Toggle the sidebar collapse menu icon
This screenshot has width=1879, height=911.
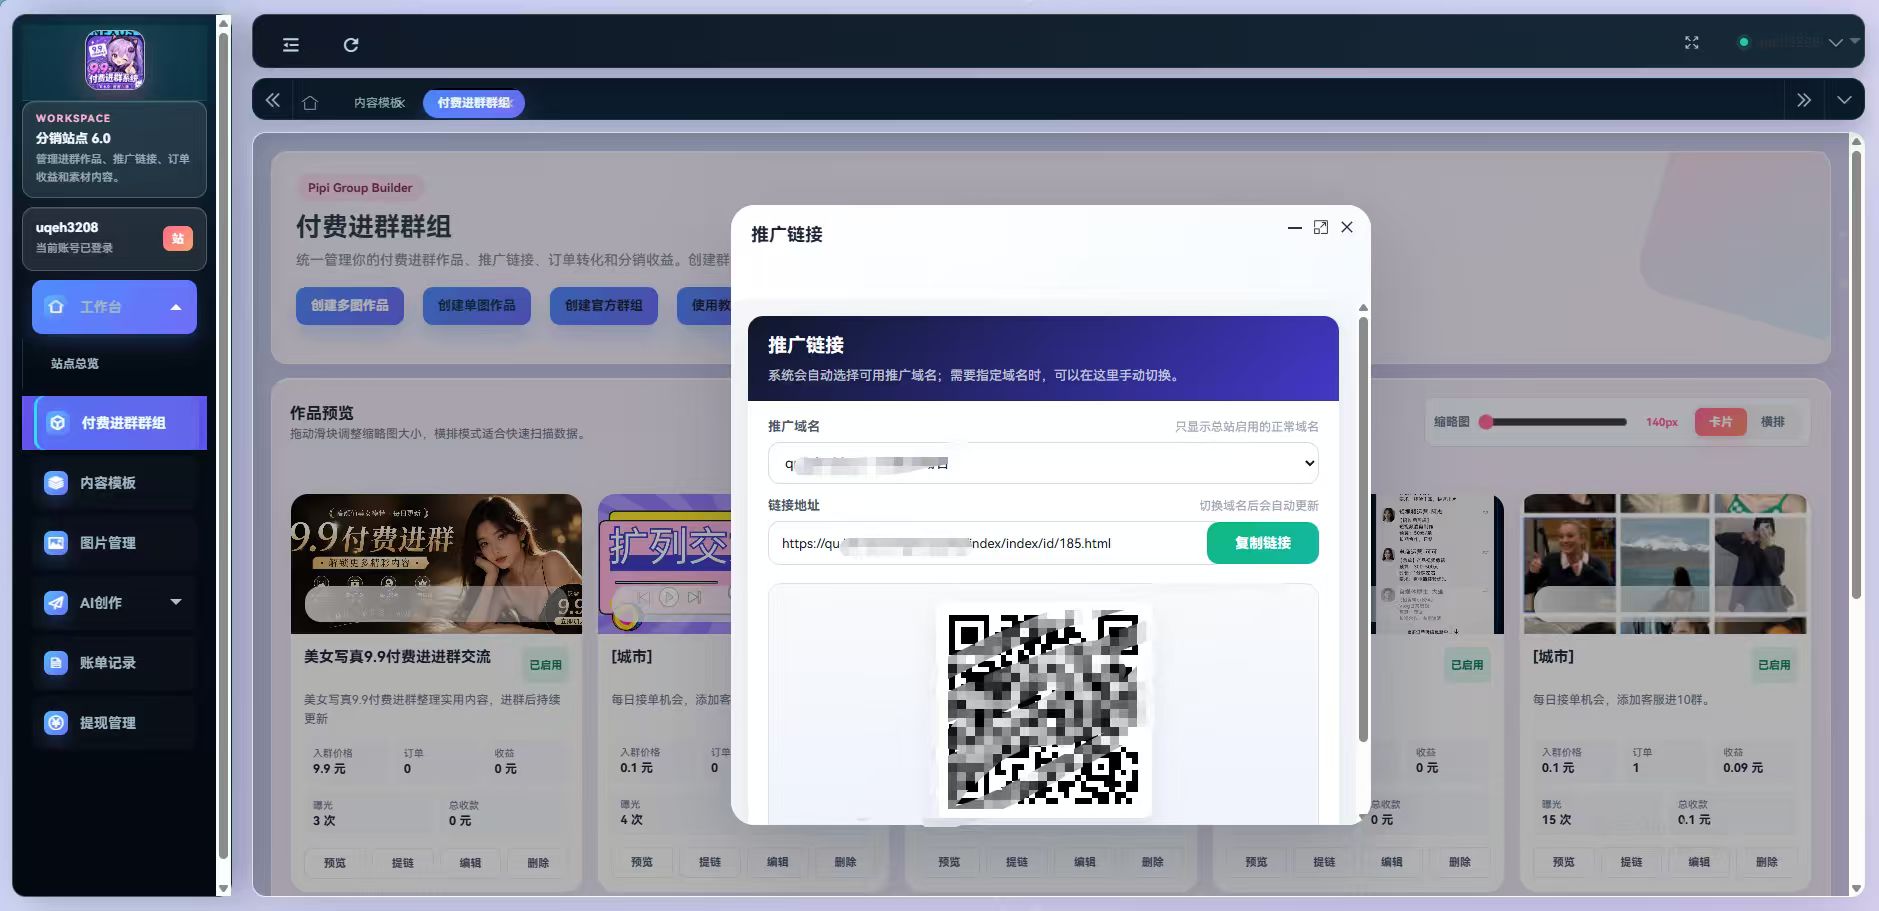tap(291, 44)
